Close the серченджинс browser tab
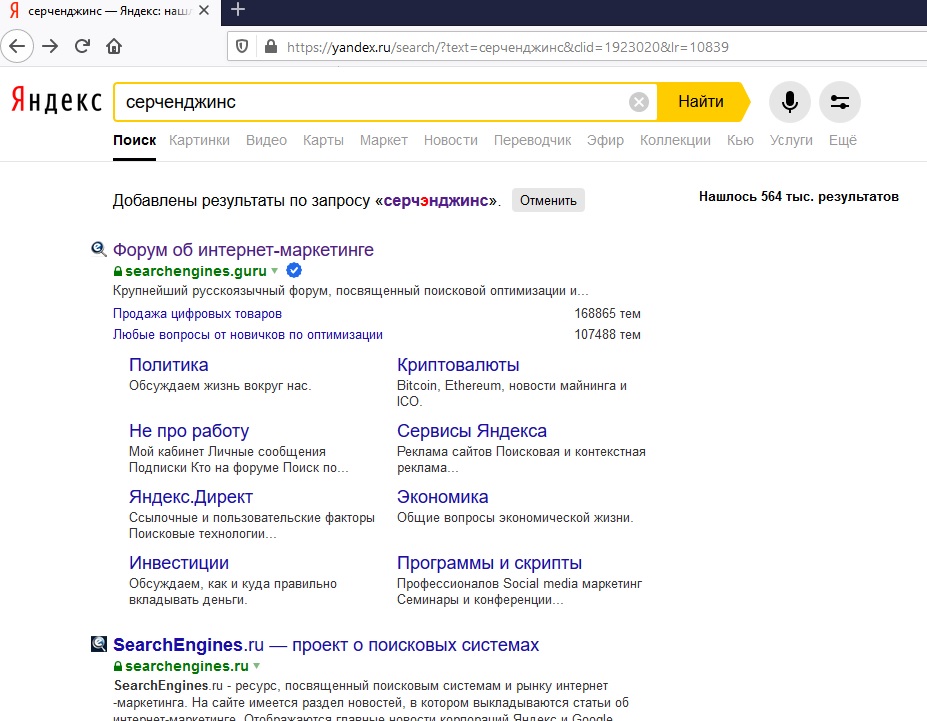 click(204, 11)
